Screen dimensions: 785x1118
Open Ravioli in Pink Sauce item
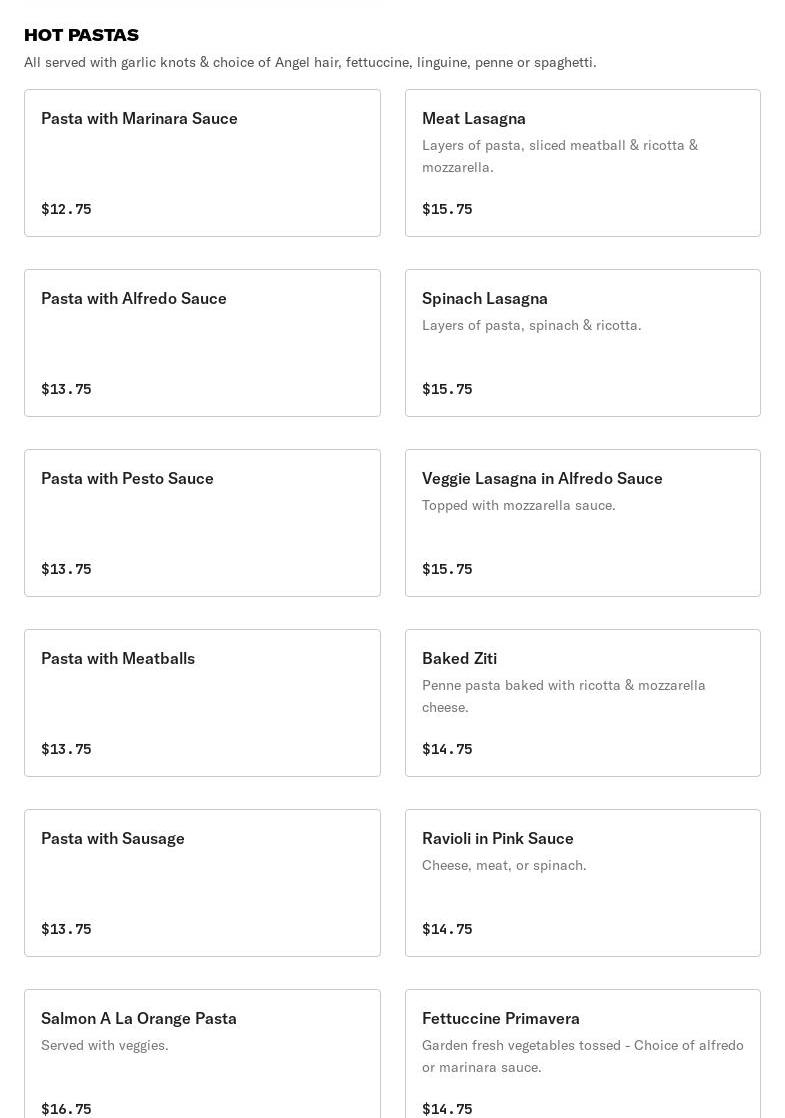[583, 883]
